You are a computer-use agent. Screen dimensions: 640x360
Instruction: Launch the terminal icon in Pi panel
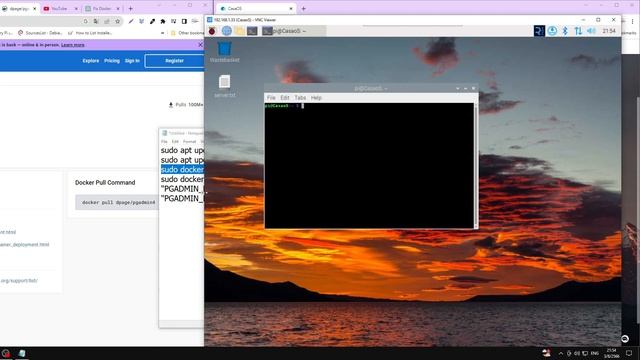tap(252, 31)
